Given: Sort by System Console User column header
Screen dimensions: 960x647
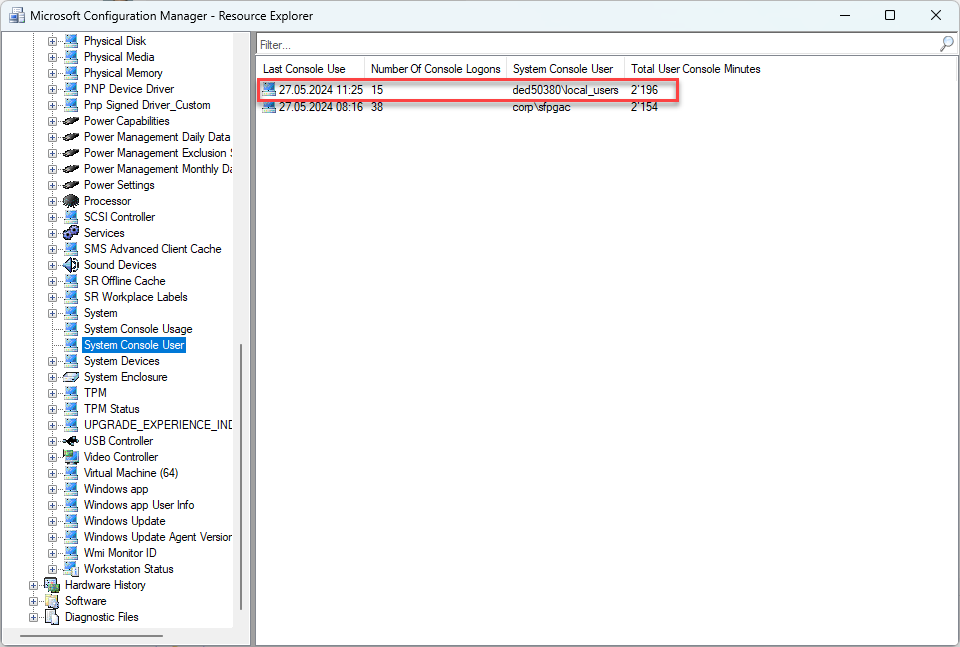Looking at the screenshot, I should pyautogui.click(x=565, y=69).
